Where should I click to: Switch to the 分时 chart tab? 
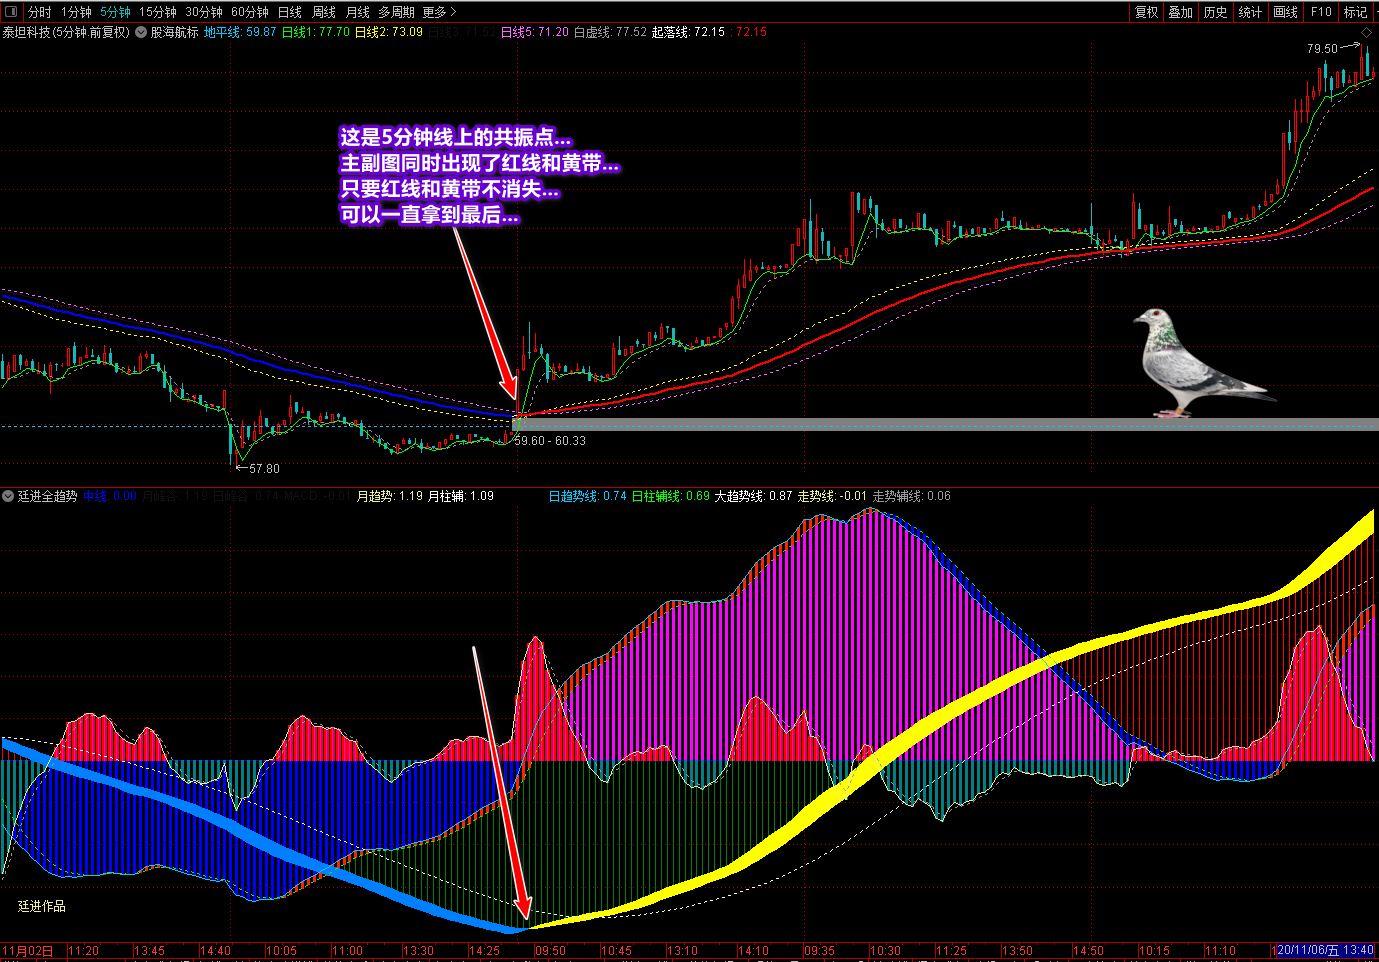(40, 12)
